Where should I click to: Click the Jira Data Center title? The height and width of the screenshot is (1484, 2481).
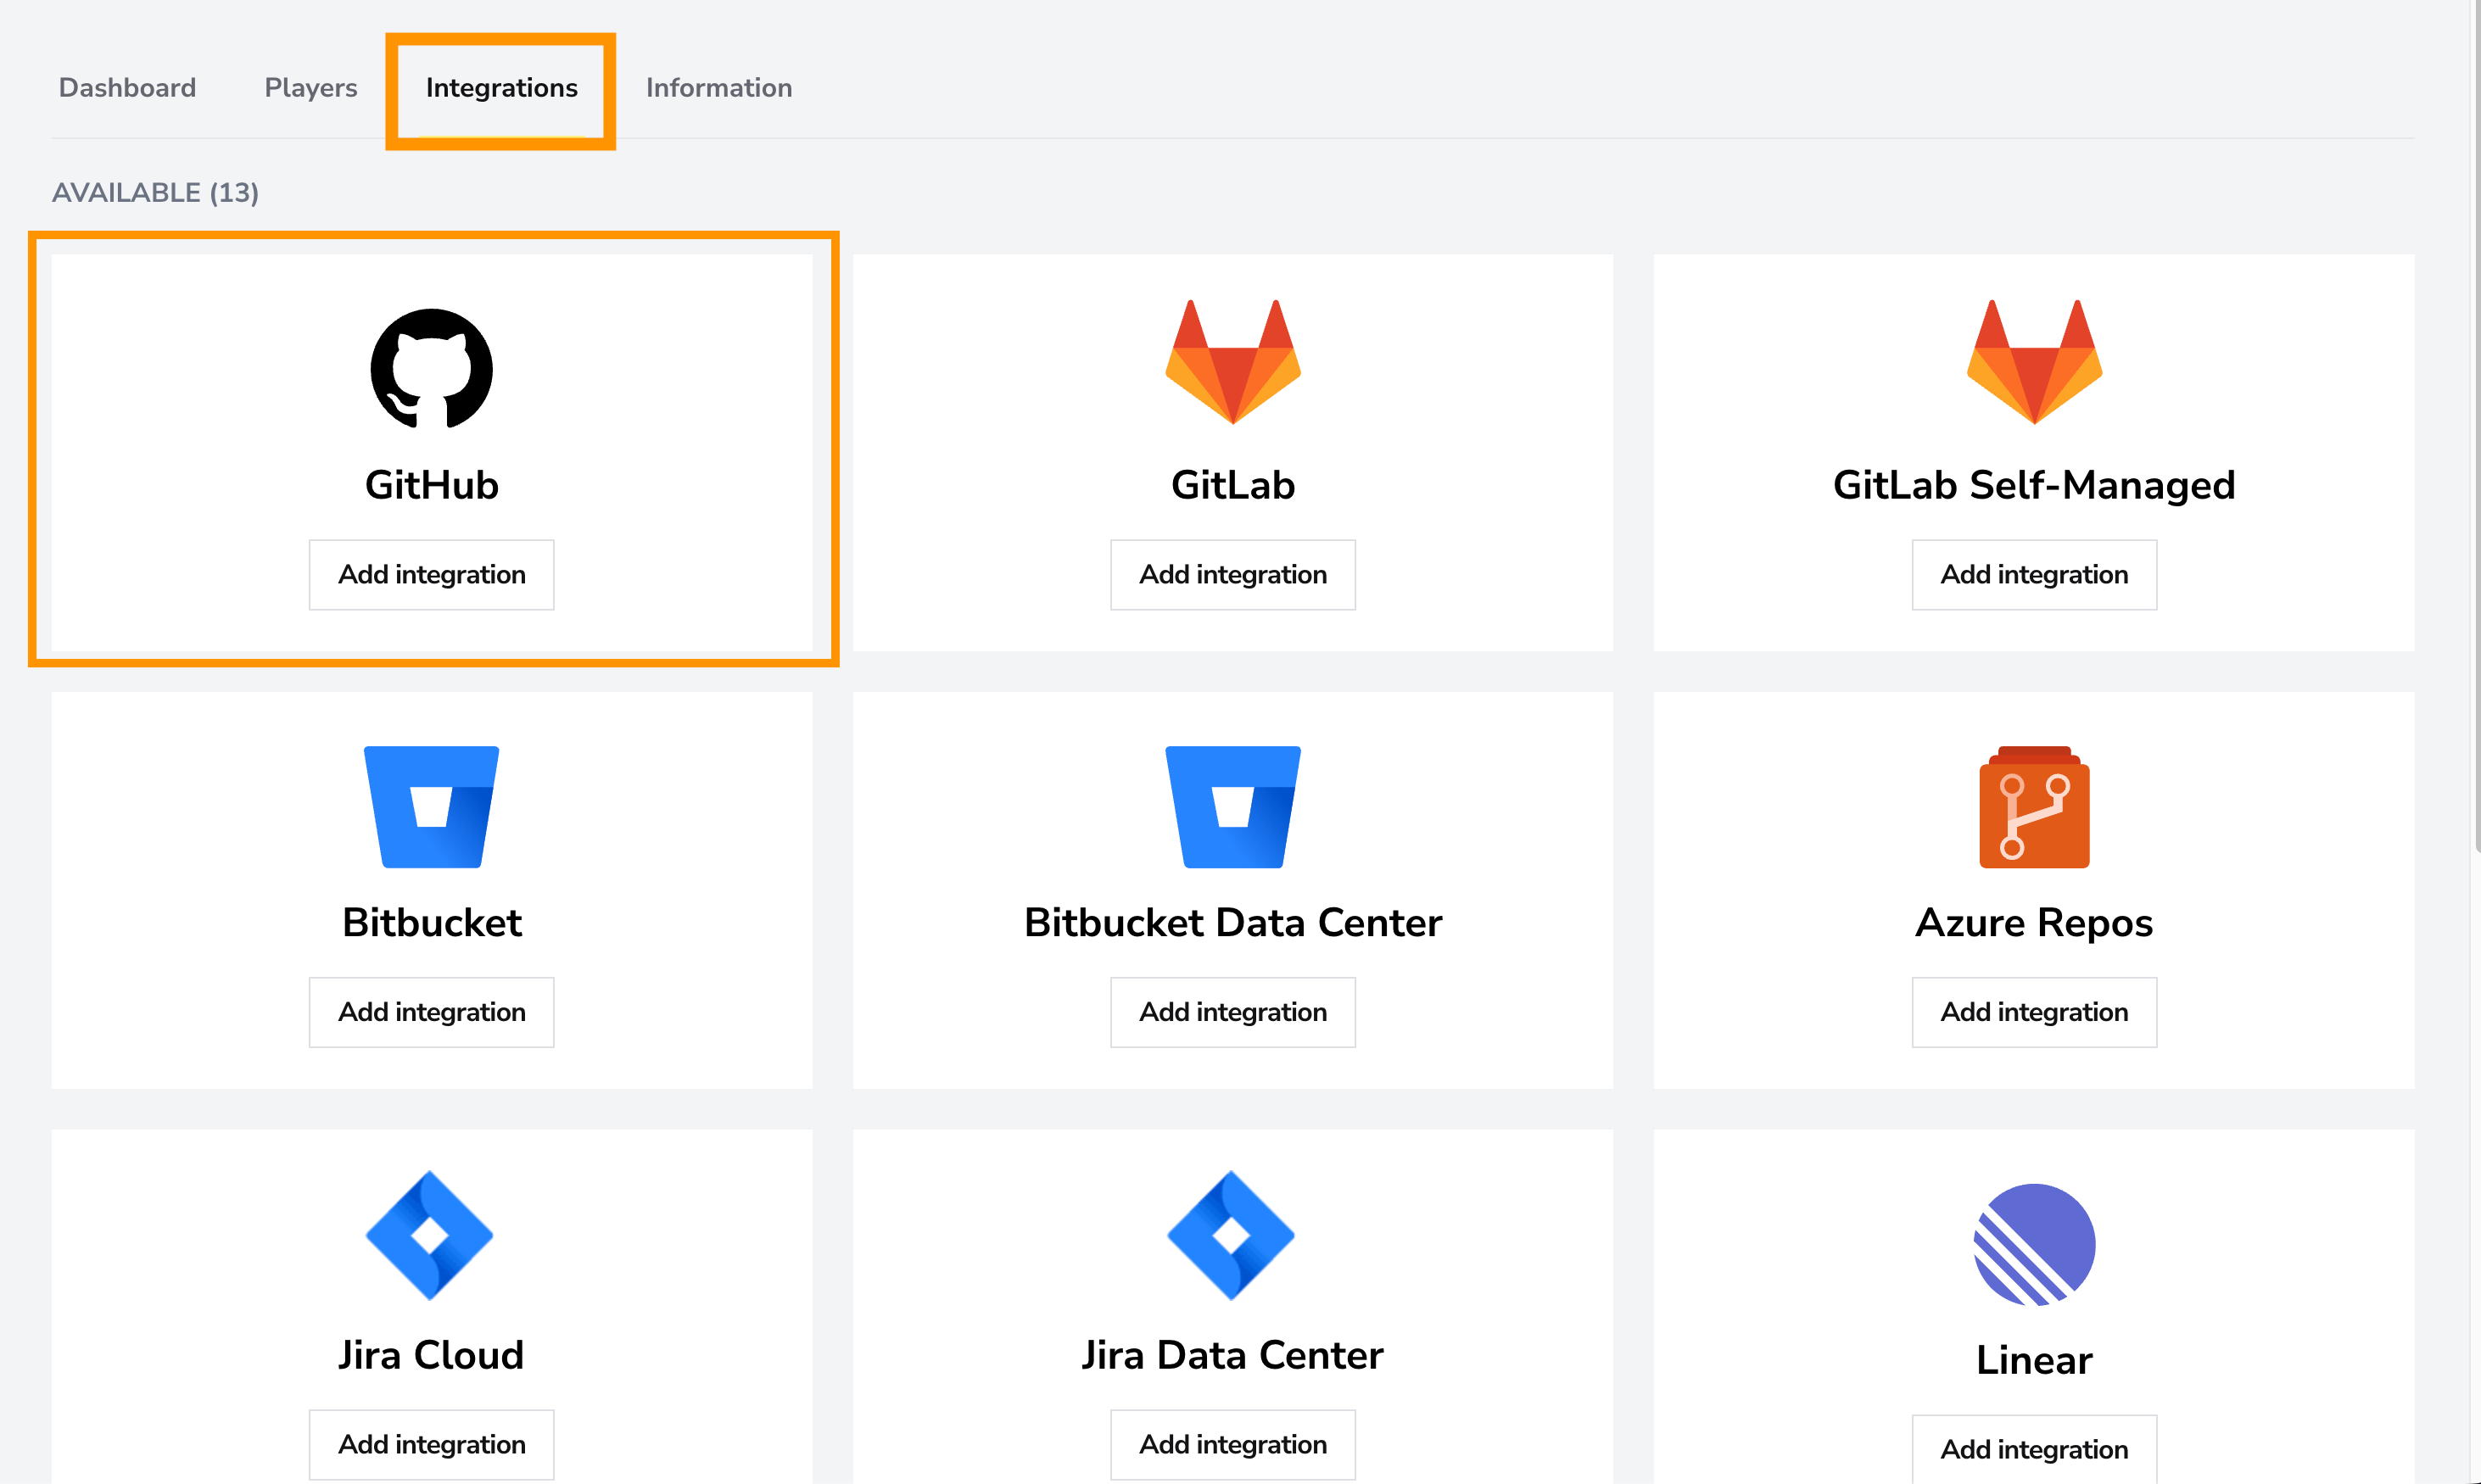tap(1233, 1355)
